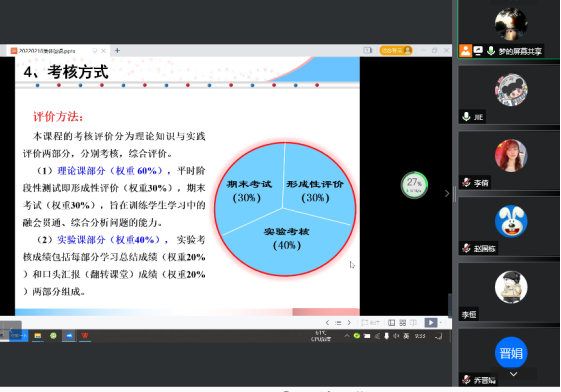This screenshot has width=561, height=392.
Task: Advance to the next slide using right arrow
Action: click(349, 323)
